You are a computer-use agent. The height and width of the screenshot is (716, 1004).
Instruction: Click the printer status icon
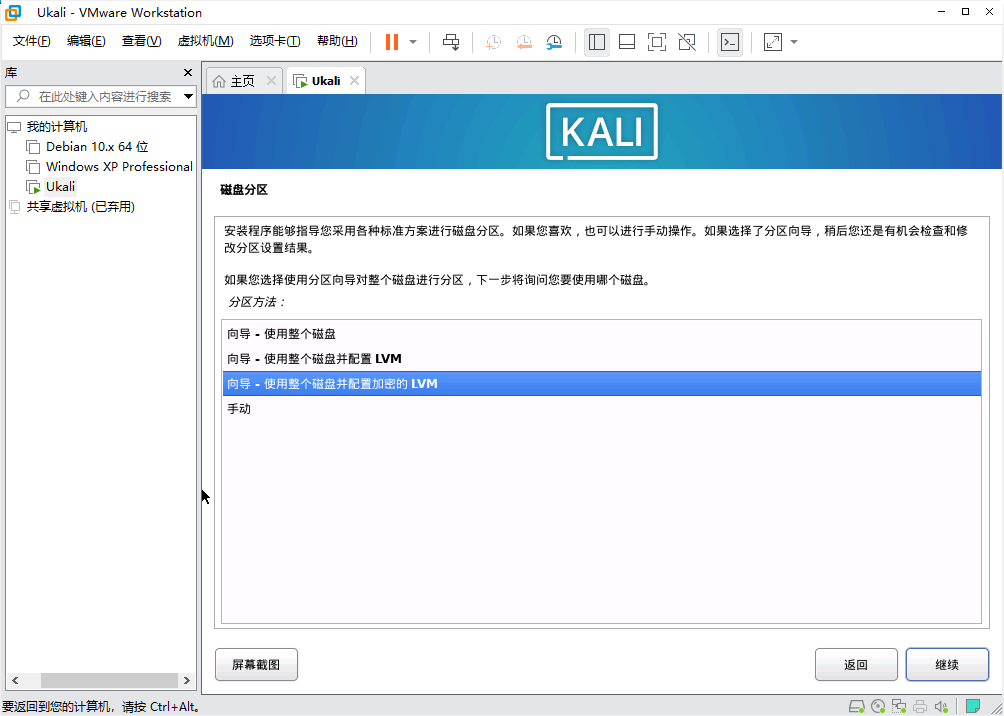click(x=920, y=706)
